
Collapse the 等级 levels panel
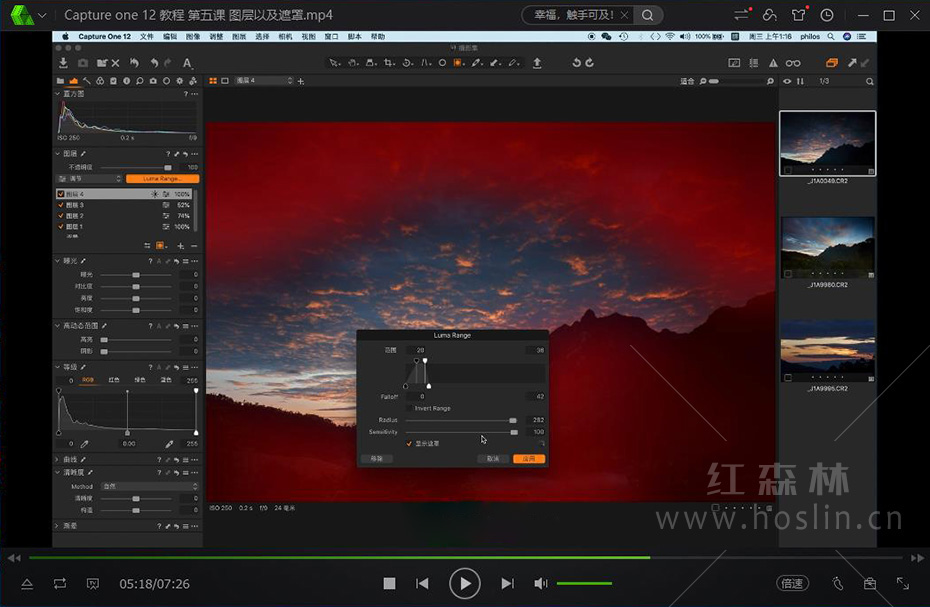tap(58, 367)
